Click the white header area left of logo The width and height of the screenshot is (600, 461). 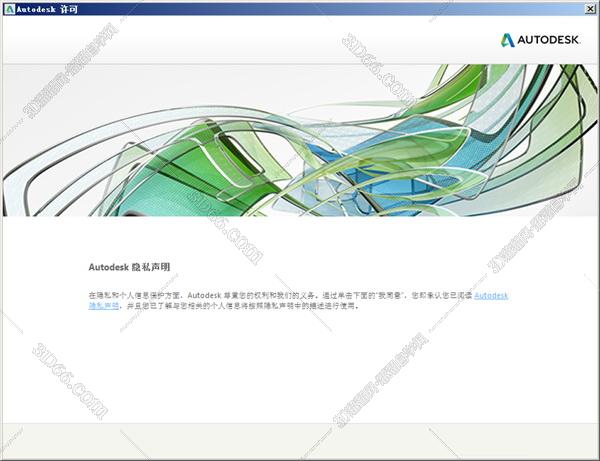[x=250, y=41]
